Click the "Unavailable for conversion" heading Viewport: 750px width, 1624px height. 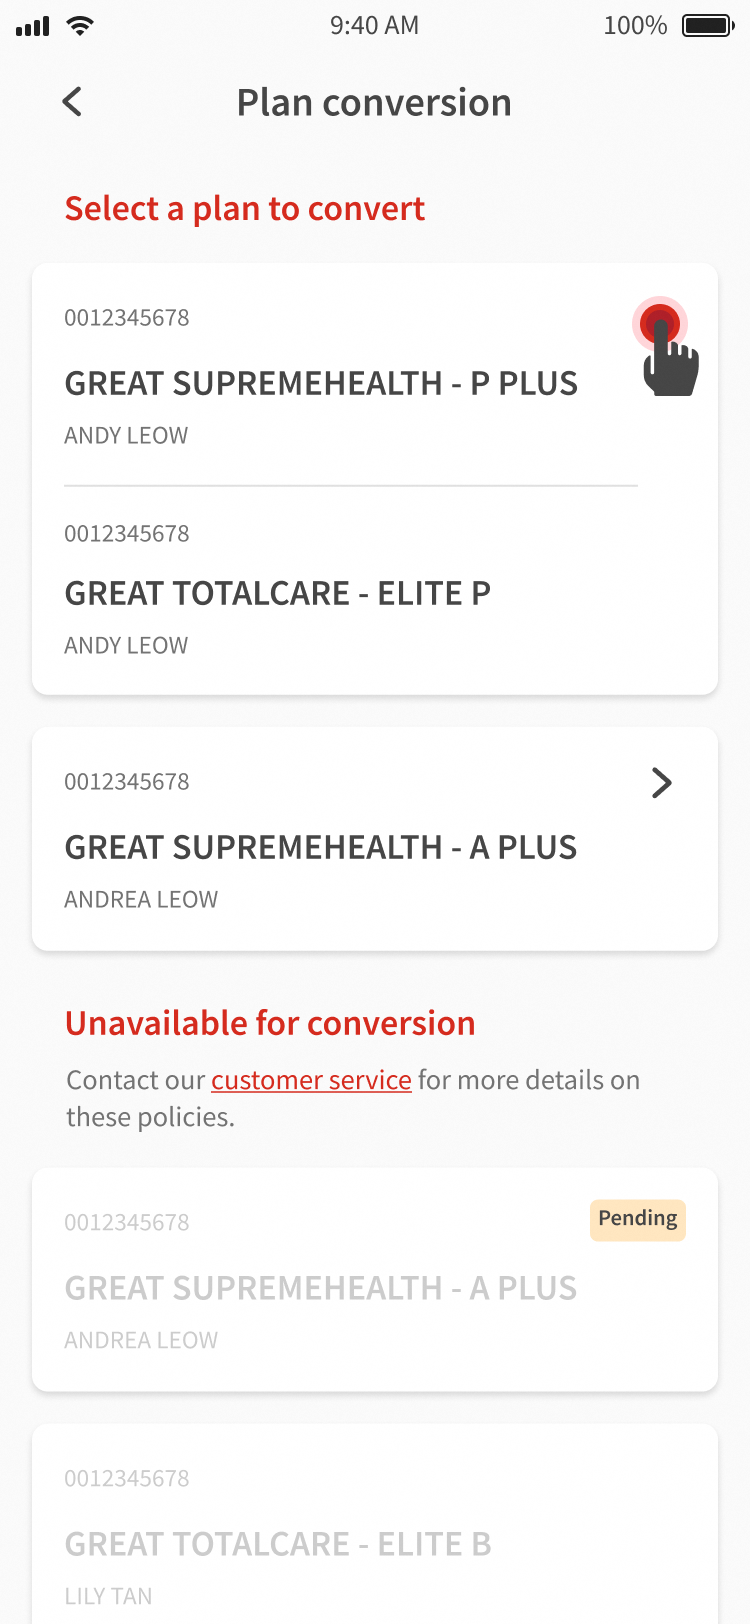(x=270, y=1024)
